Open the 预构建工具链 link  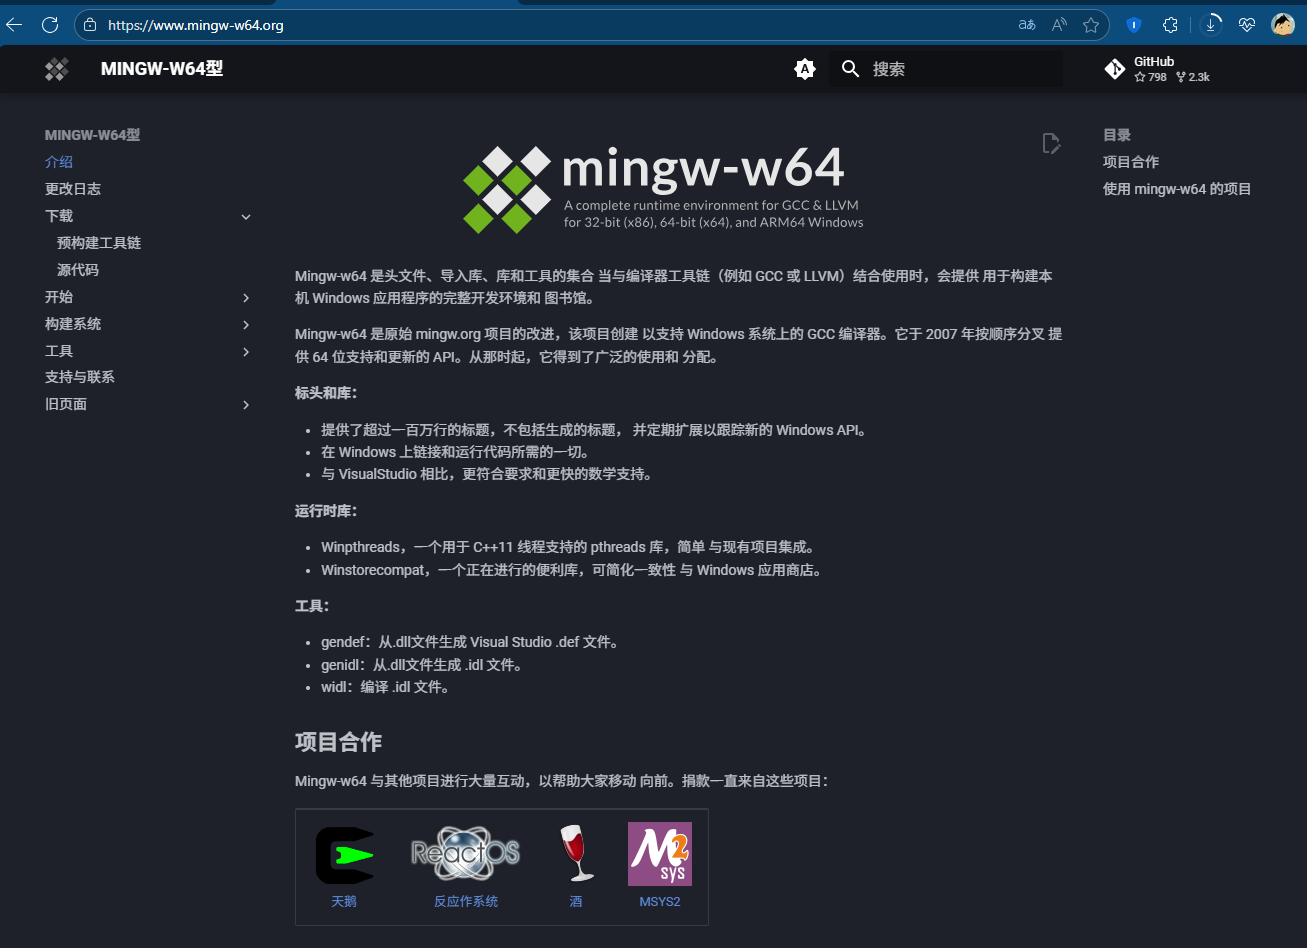pos(99,242)
